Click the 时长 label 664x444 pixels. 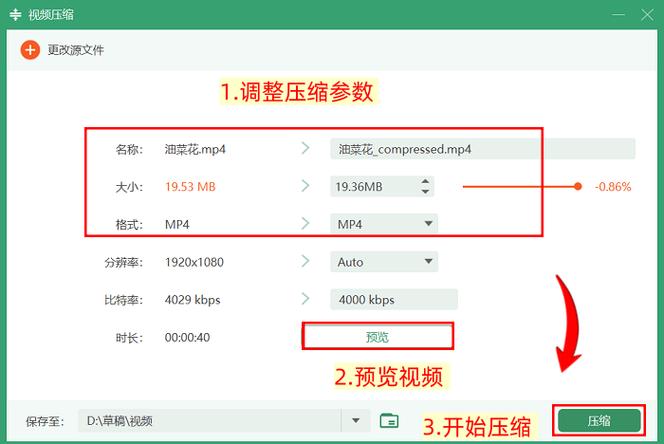pos(129,338)
